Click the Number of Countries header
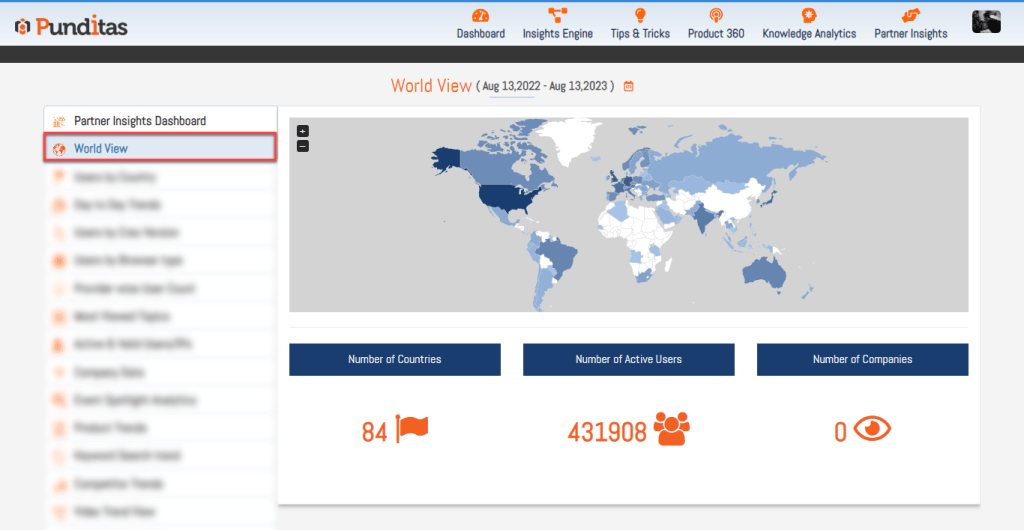 click(394, 360)
